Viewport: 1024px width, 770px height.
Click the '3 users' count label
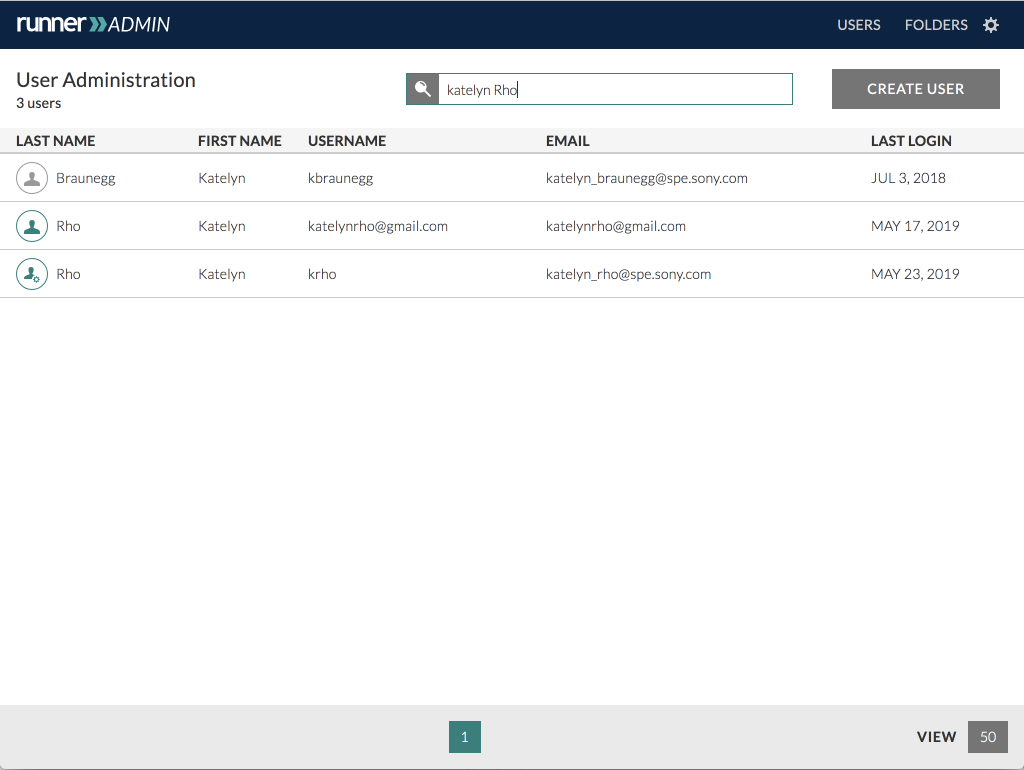click(39, 103)
